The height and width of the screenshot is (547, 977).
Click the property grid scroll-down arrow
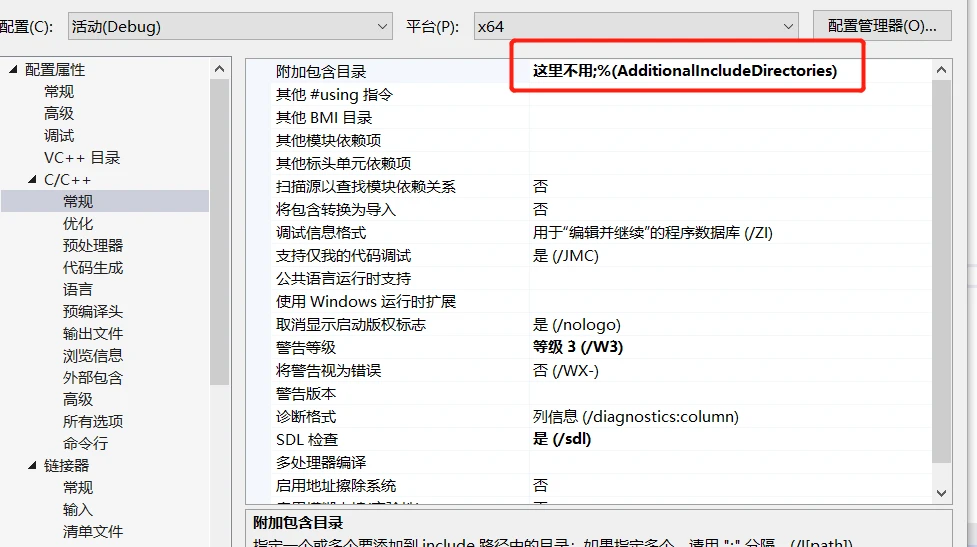941,492
